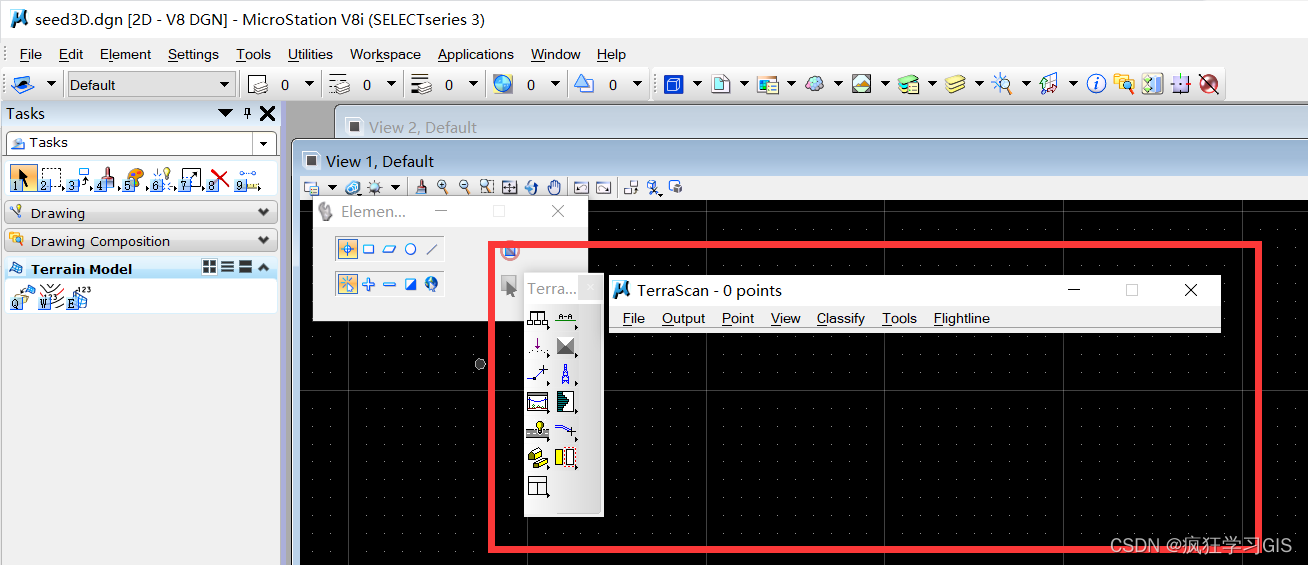The width and height of the screenshot is (1308, 565).
Task: Open the Classify menu in TerraScan
Action: click(840, 318)
